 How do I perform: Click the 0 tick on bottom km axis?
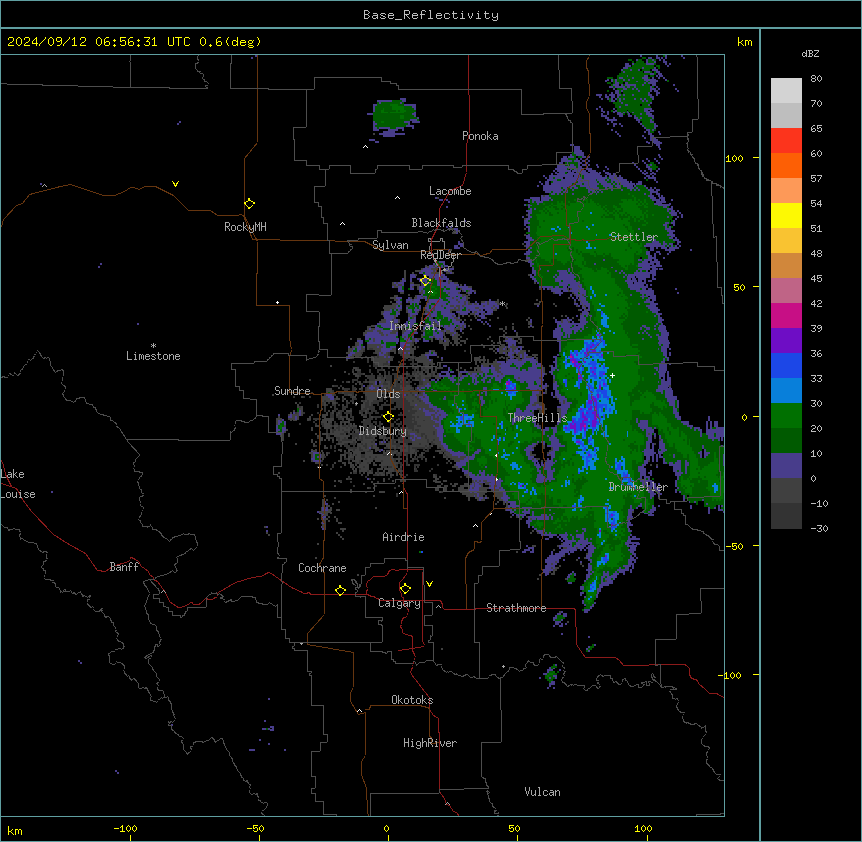[386, 829]
